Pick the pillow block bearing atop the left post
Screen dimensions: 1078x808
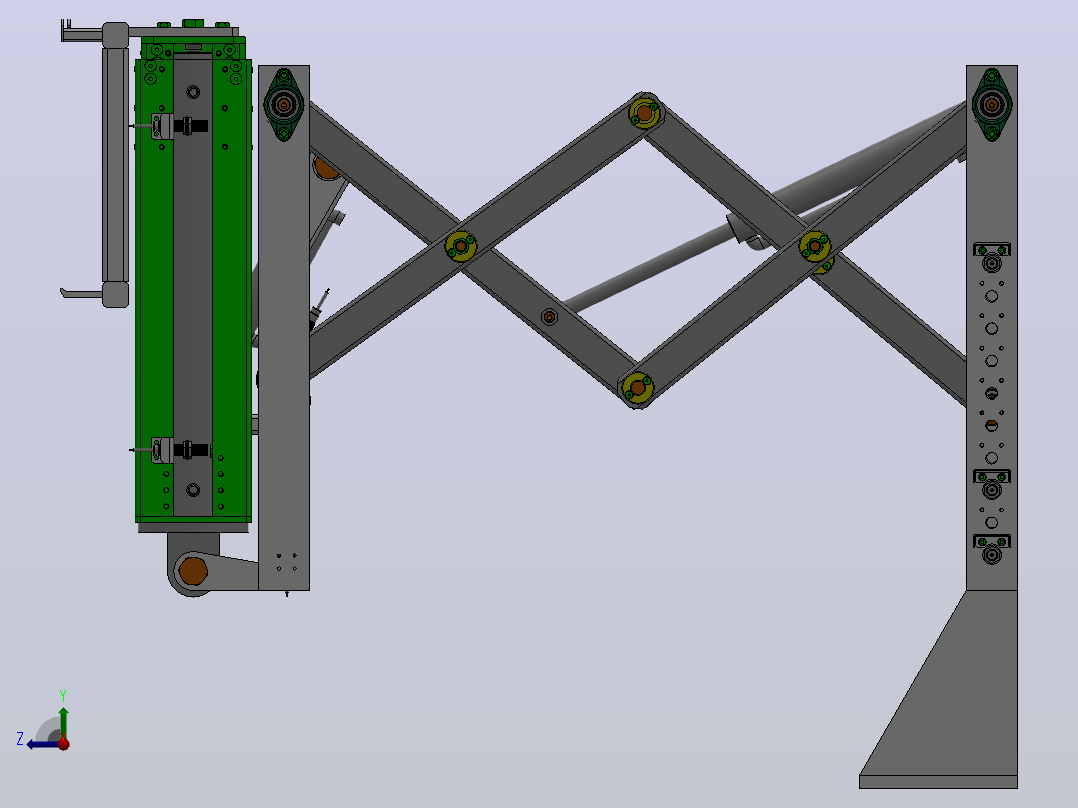(x=284, y=105)
